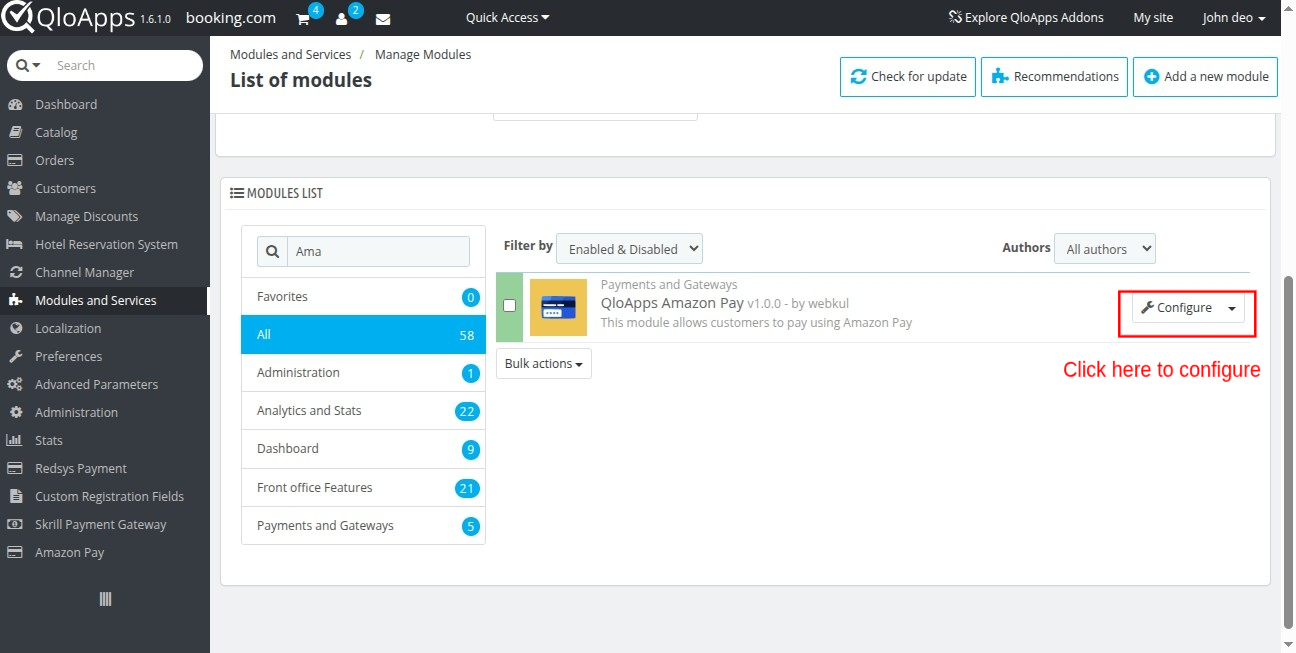Image resolution: width=1296 pixels, height=653 pixels.
Task: Click the Stats bar chart icon
Action: coord(15,440)
